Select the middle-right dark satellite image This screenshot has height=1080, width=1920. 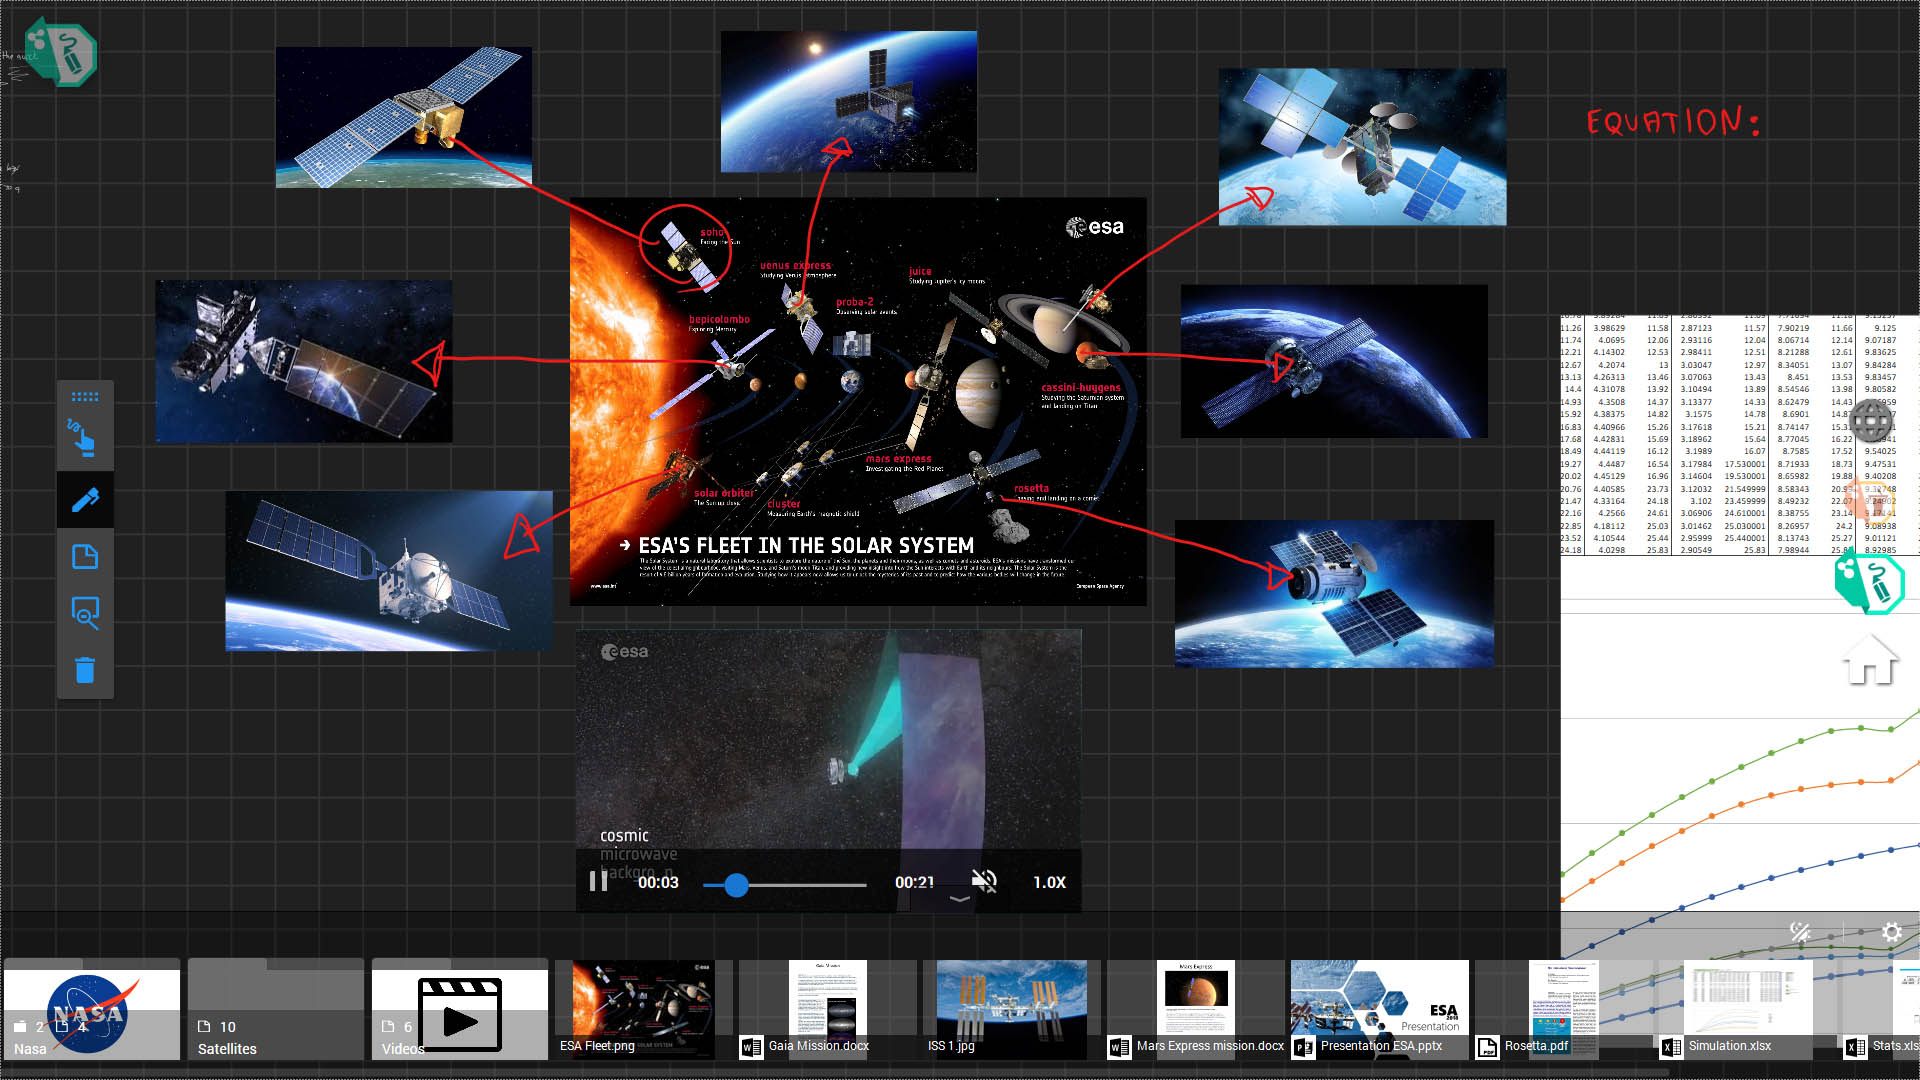point(1334,361)
